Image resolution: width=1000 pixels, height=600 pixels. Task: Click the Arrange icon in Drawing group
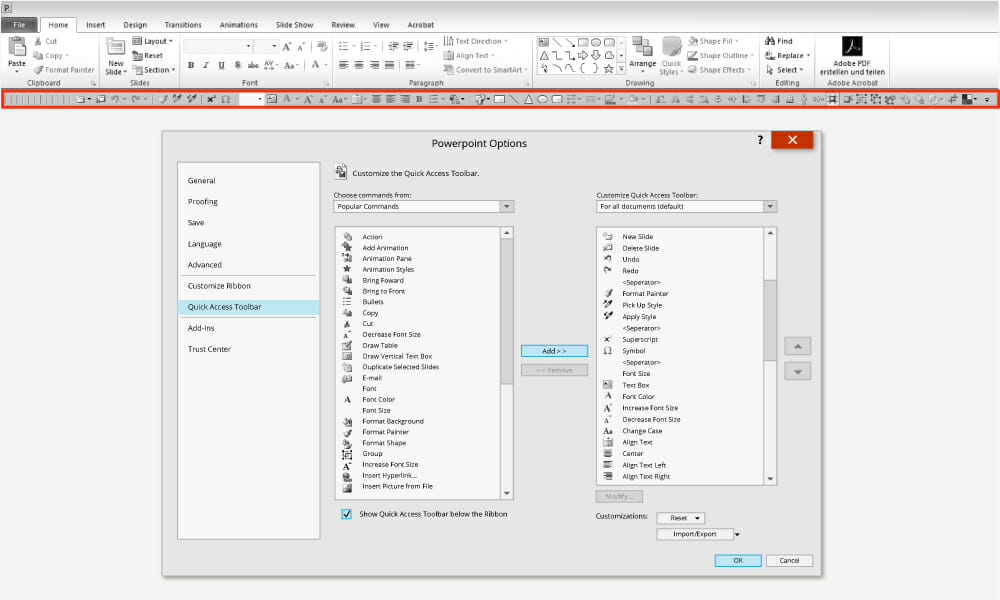pyautogui.click(x=642, y=47)
